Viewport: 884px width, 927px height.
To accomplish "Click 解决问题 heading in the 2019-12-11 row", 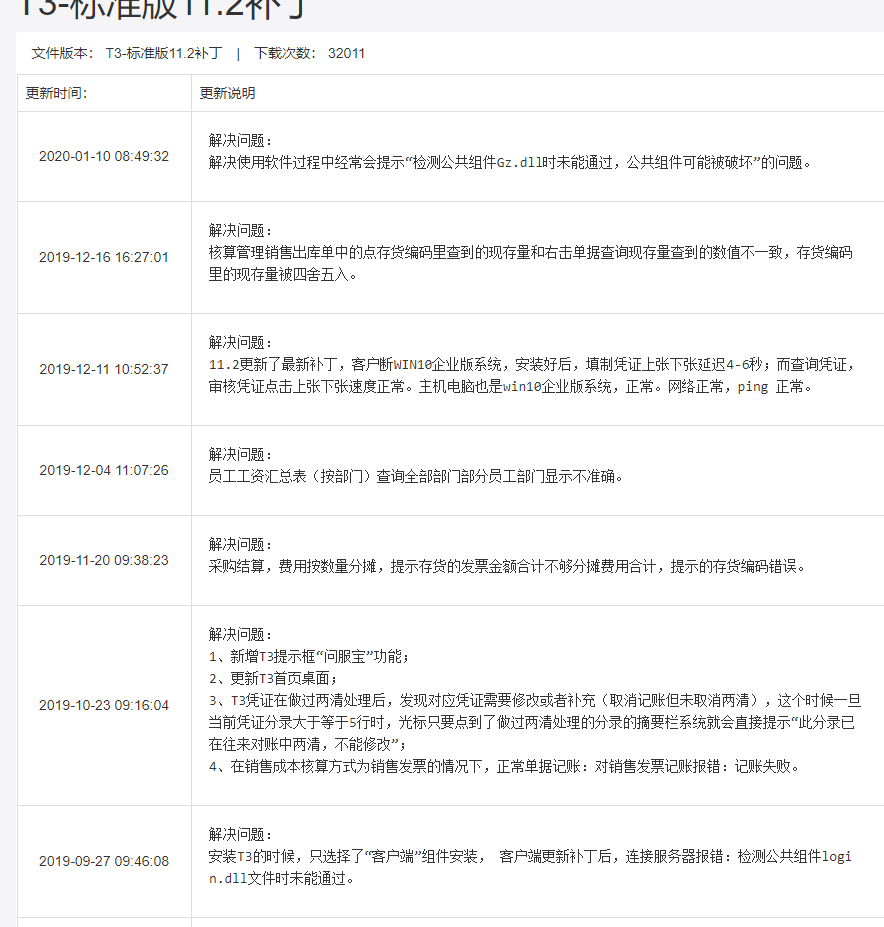I will tap(240, 342).
